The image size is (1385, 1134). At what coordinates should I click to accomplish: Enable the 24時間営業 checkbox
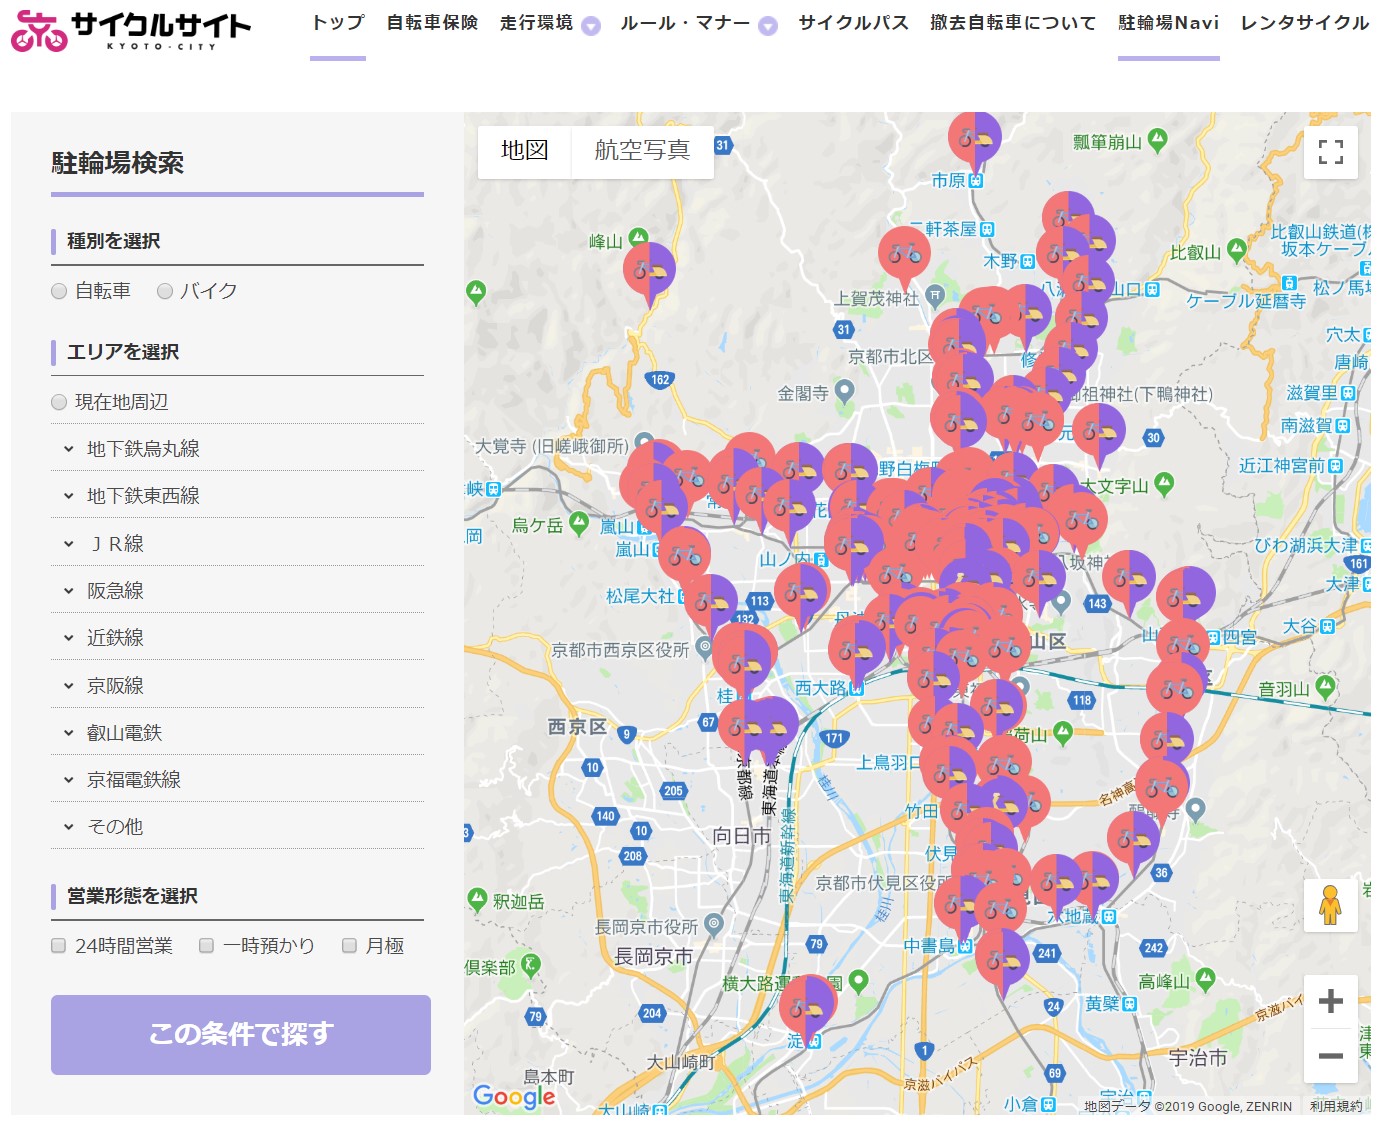click(x=59, y=946)
